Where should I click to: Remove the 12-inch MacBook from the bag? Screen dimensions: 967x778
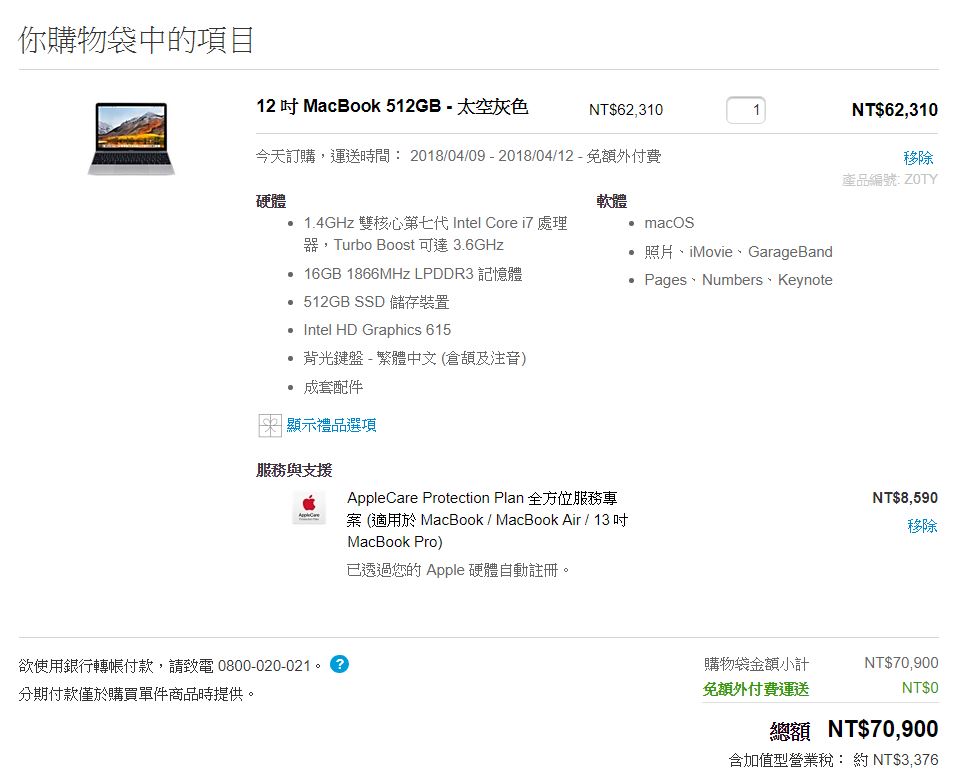coord(918,158)
